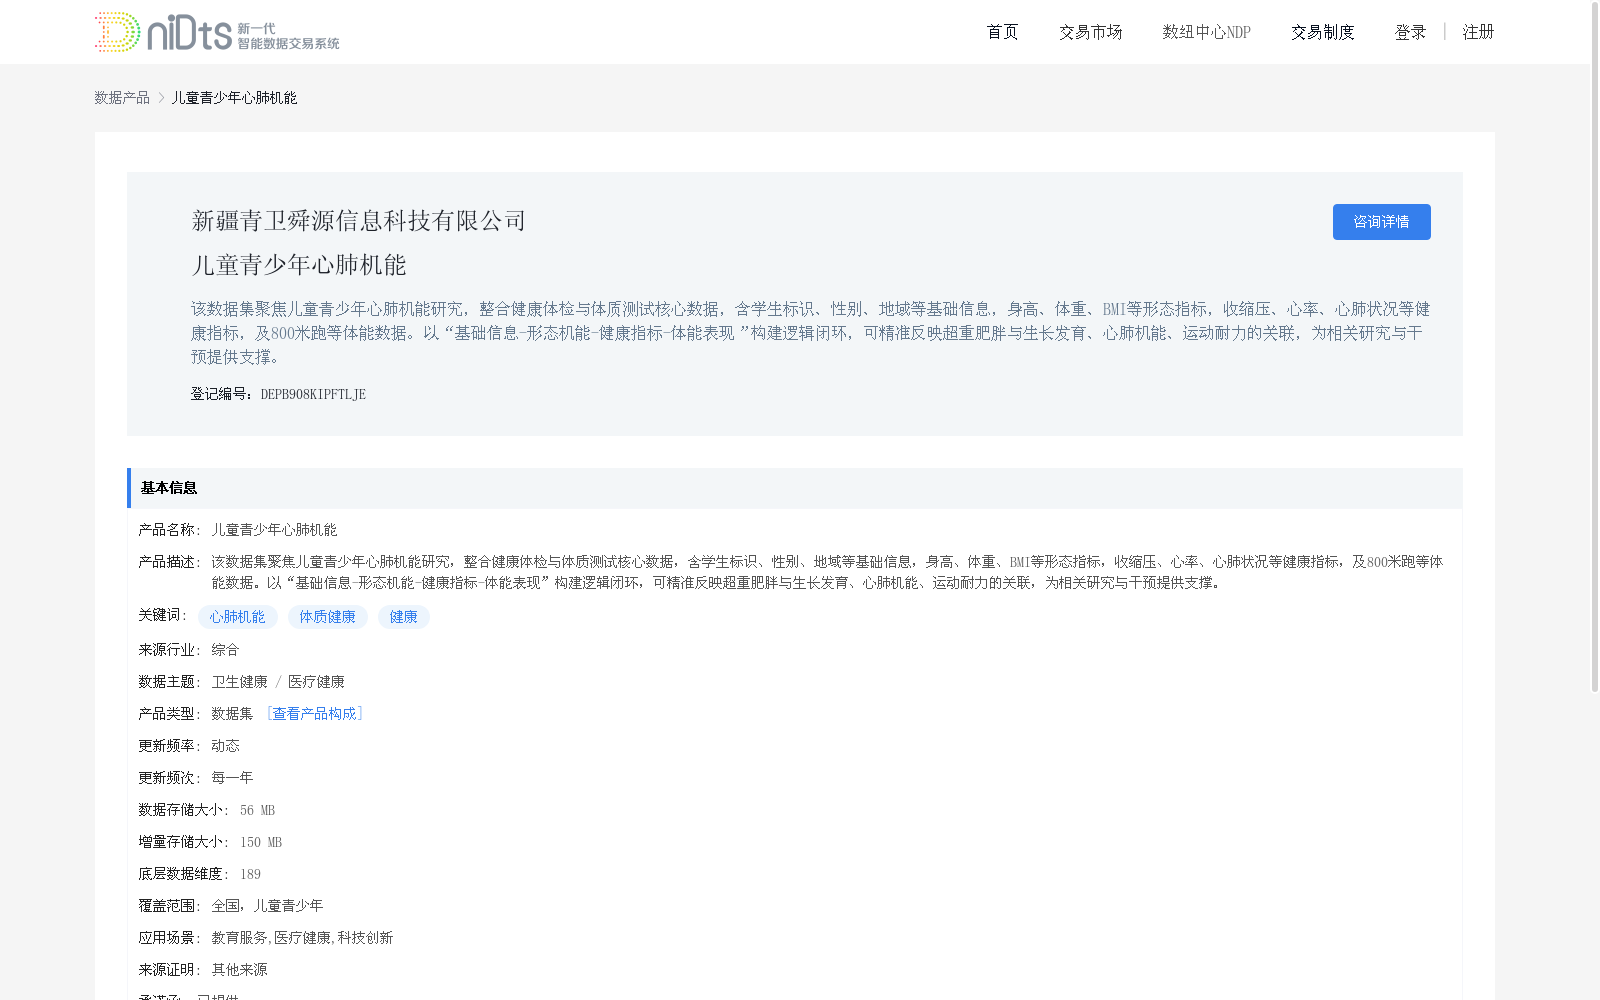Click incremental size value 150 MB

260,842
